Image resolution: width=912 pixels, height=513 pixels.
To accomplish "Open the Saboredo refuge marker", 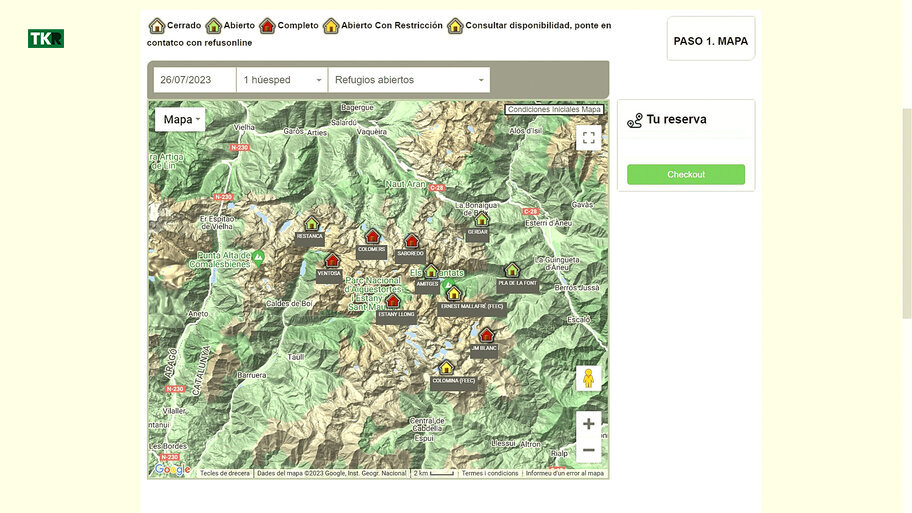I will (x=411, y=241).
